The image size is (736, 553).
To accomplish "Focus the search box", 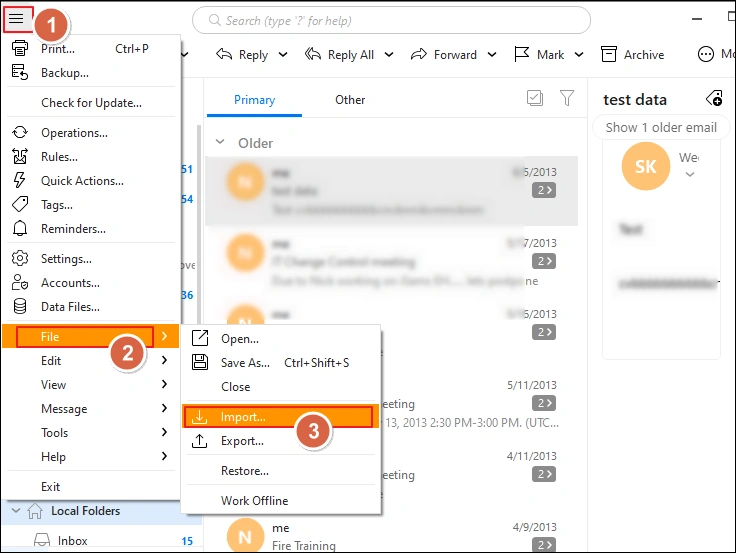I will pos(391,20).
